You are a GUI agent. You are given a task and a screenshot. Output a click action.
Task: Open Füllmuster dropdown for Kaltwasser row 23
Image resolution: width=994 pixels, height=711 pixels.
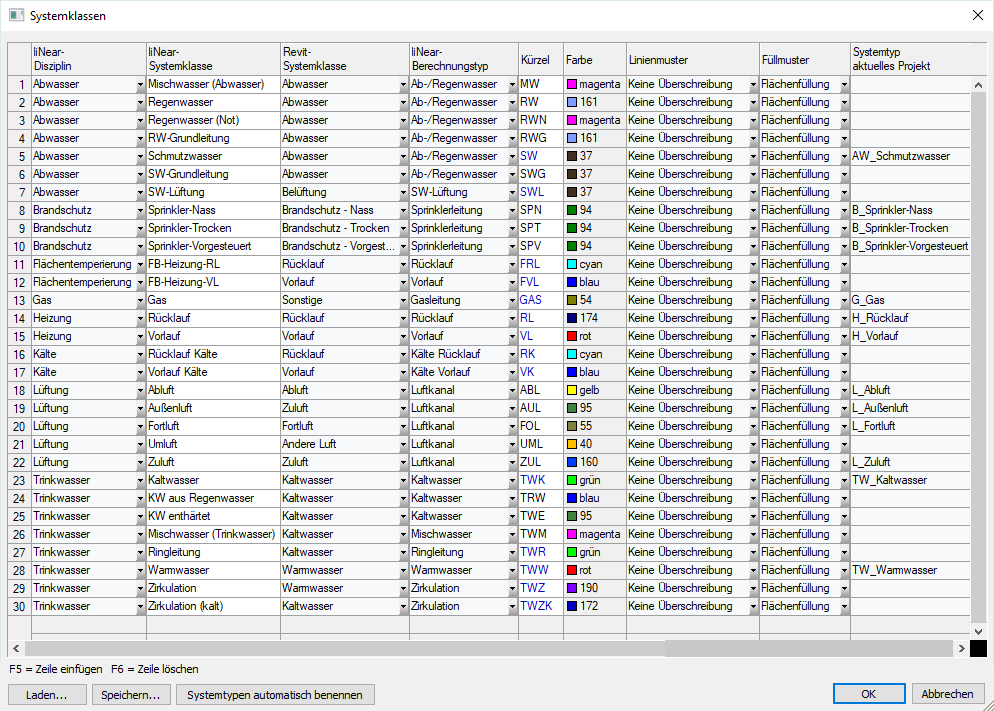click(x=844, y=480)
